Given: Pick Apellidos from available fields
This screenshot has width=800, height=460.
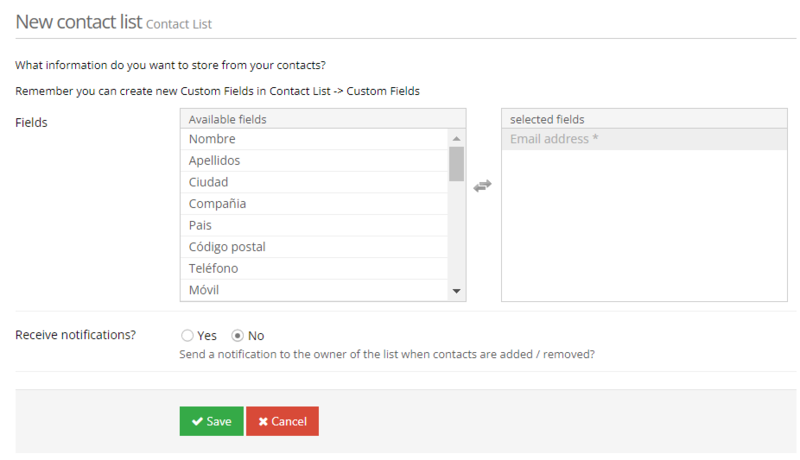Looking at the screenshot, I should point(214,161).
